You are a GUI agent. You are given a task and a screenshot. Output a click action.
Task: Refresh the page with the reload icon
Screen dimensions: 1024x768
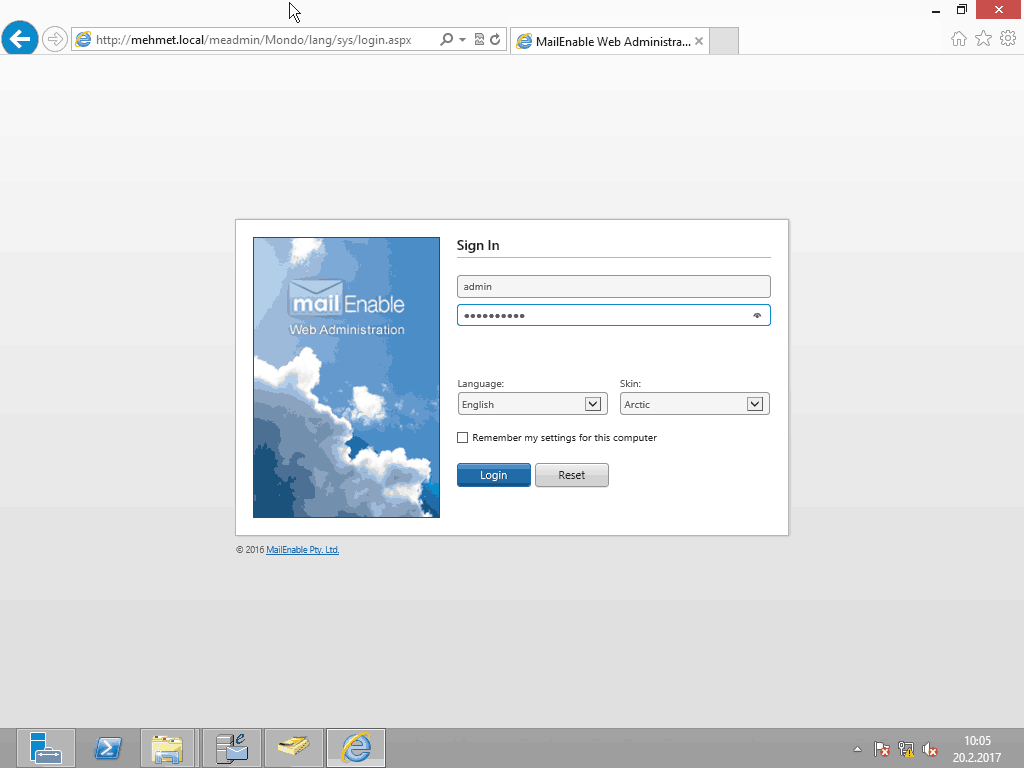[x=496, y=40]
